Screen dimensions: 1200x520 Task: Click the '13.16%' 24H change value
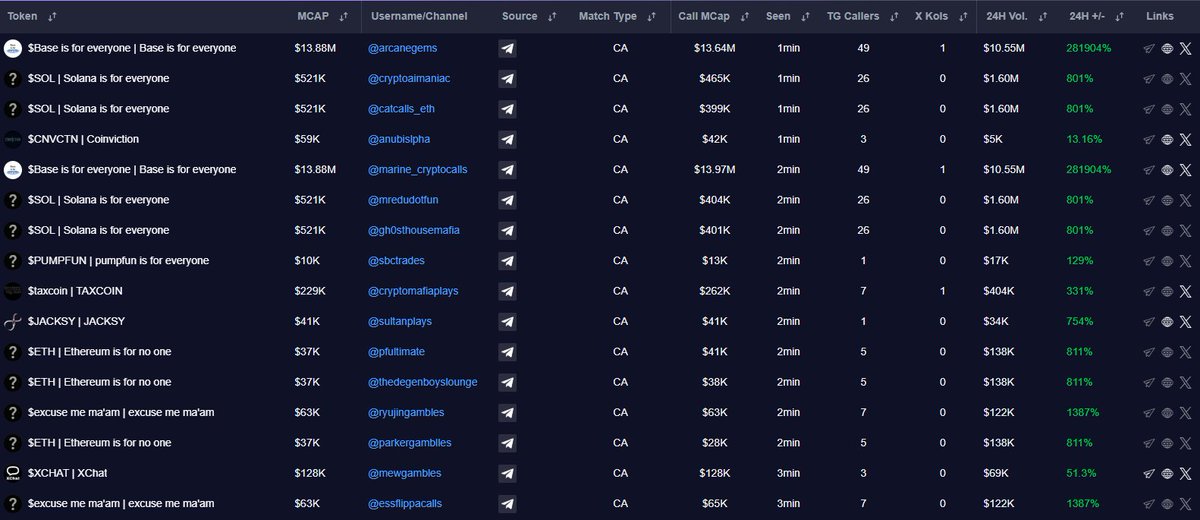pos(1085,139)
